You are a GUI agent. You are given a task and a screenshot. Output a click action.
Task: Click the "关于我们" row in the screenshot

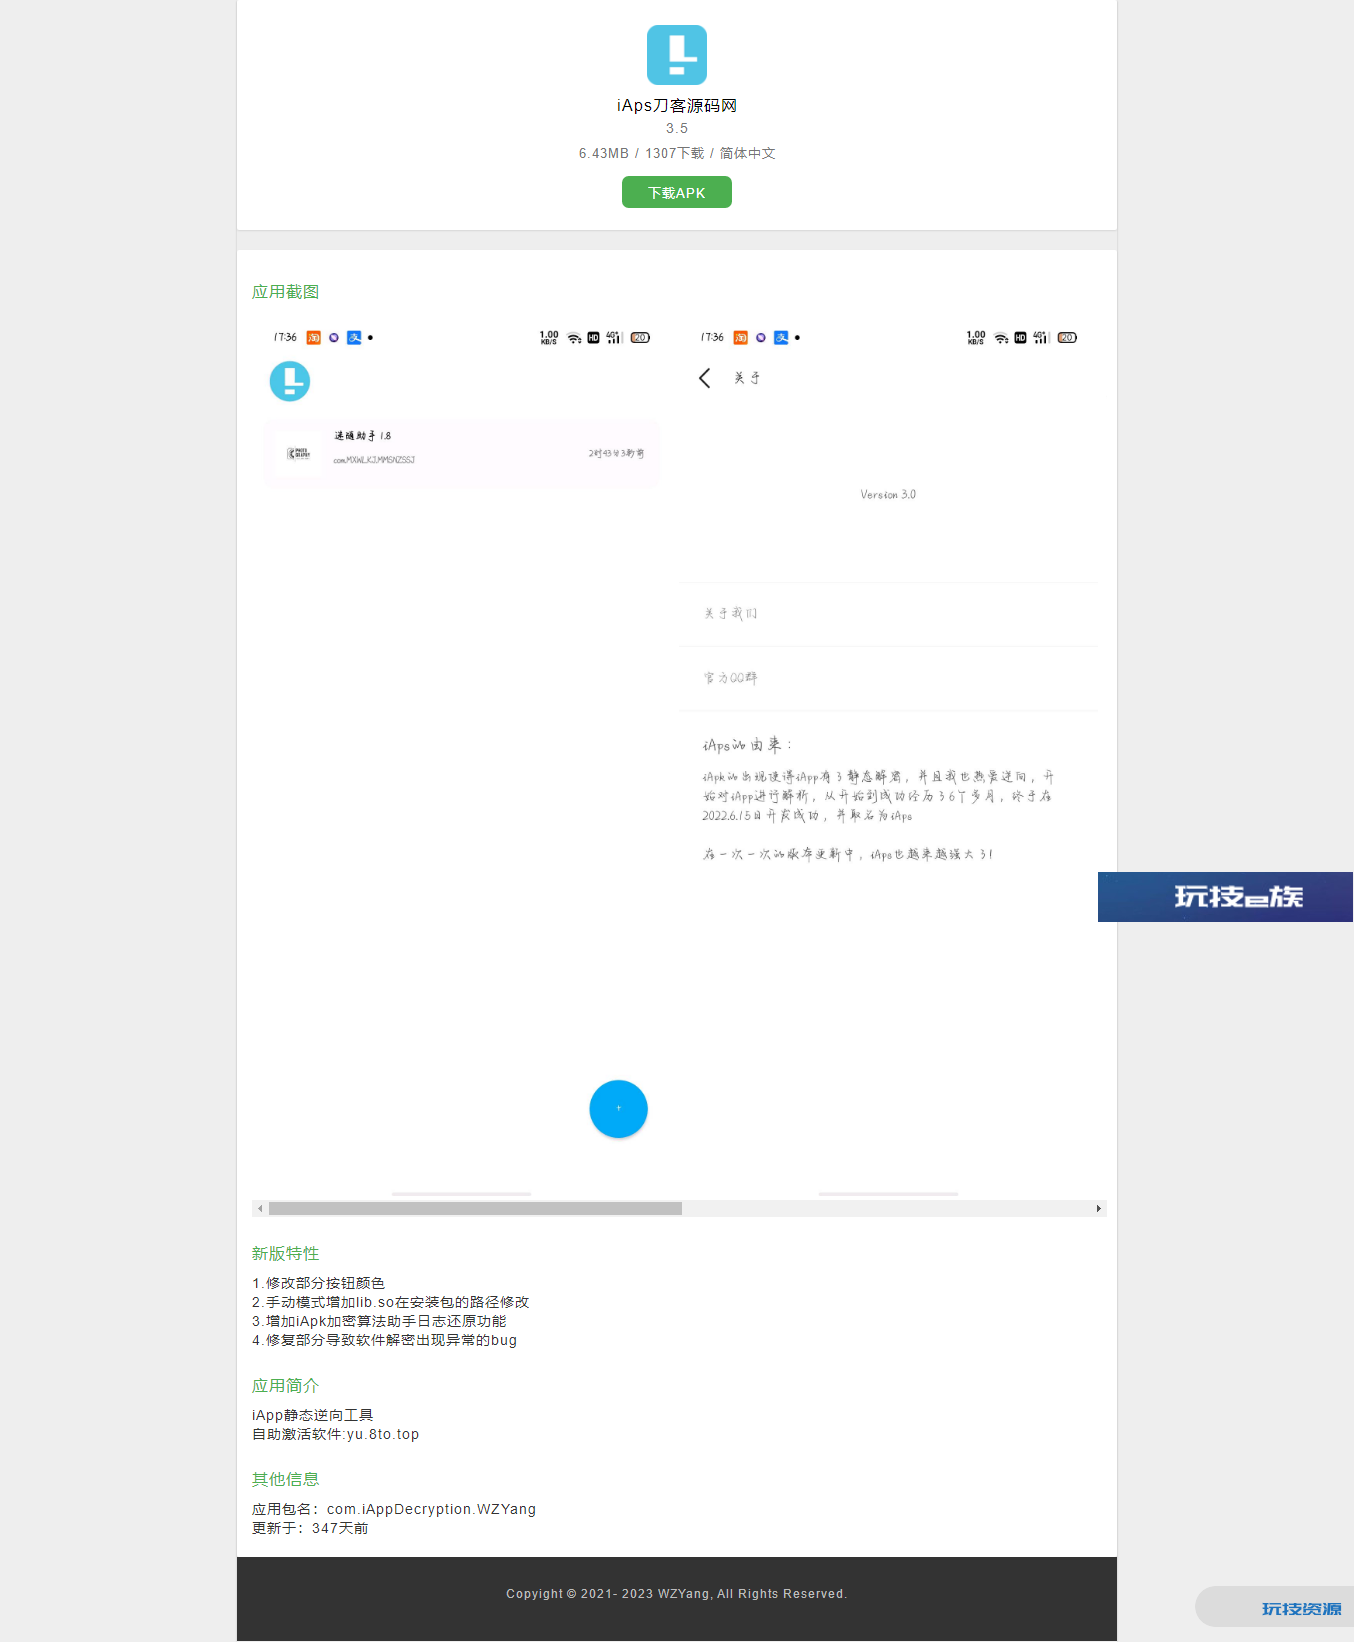[889, 614]
